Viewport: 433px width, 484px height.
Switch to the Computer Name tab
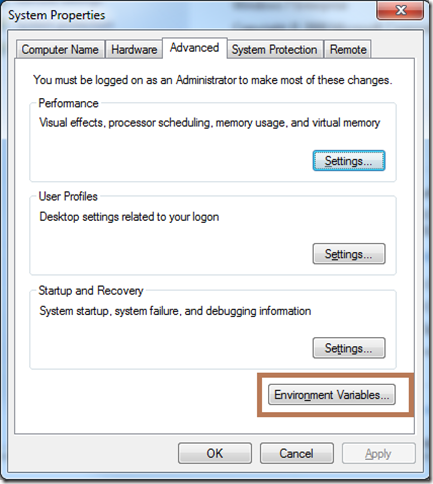pos(60,49)
